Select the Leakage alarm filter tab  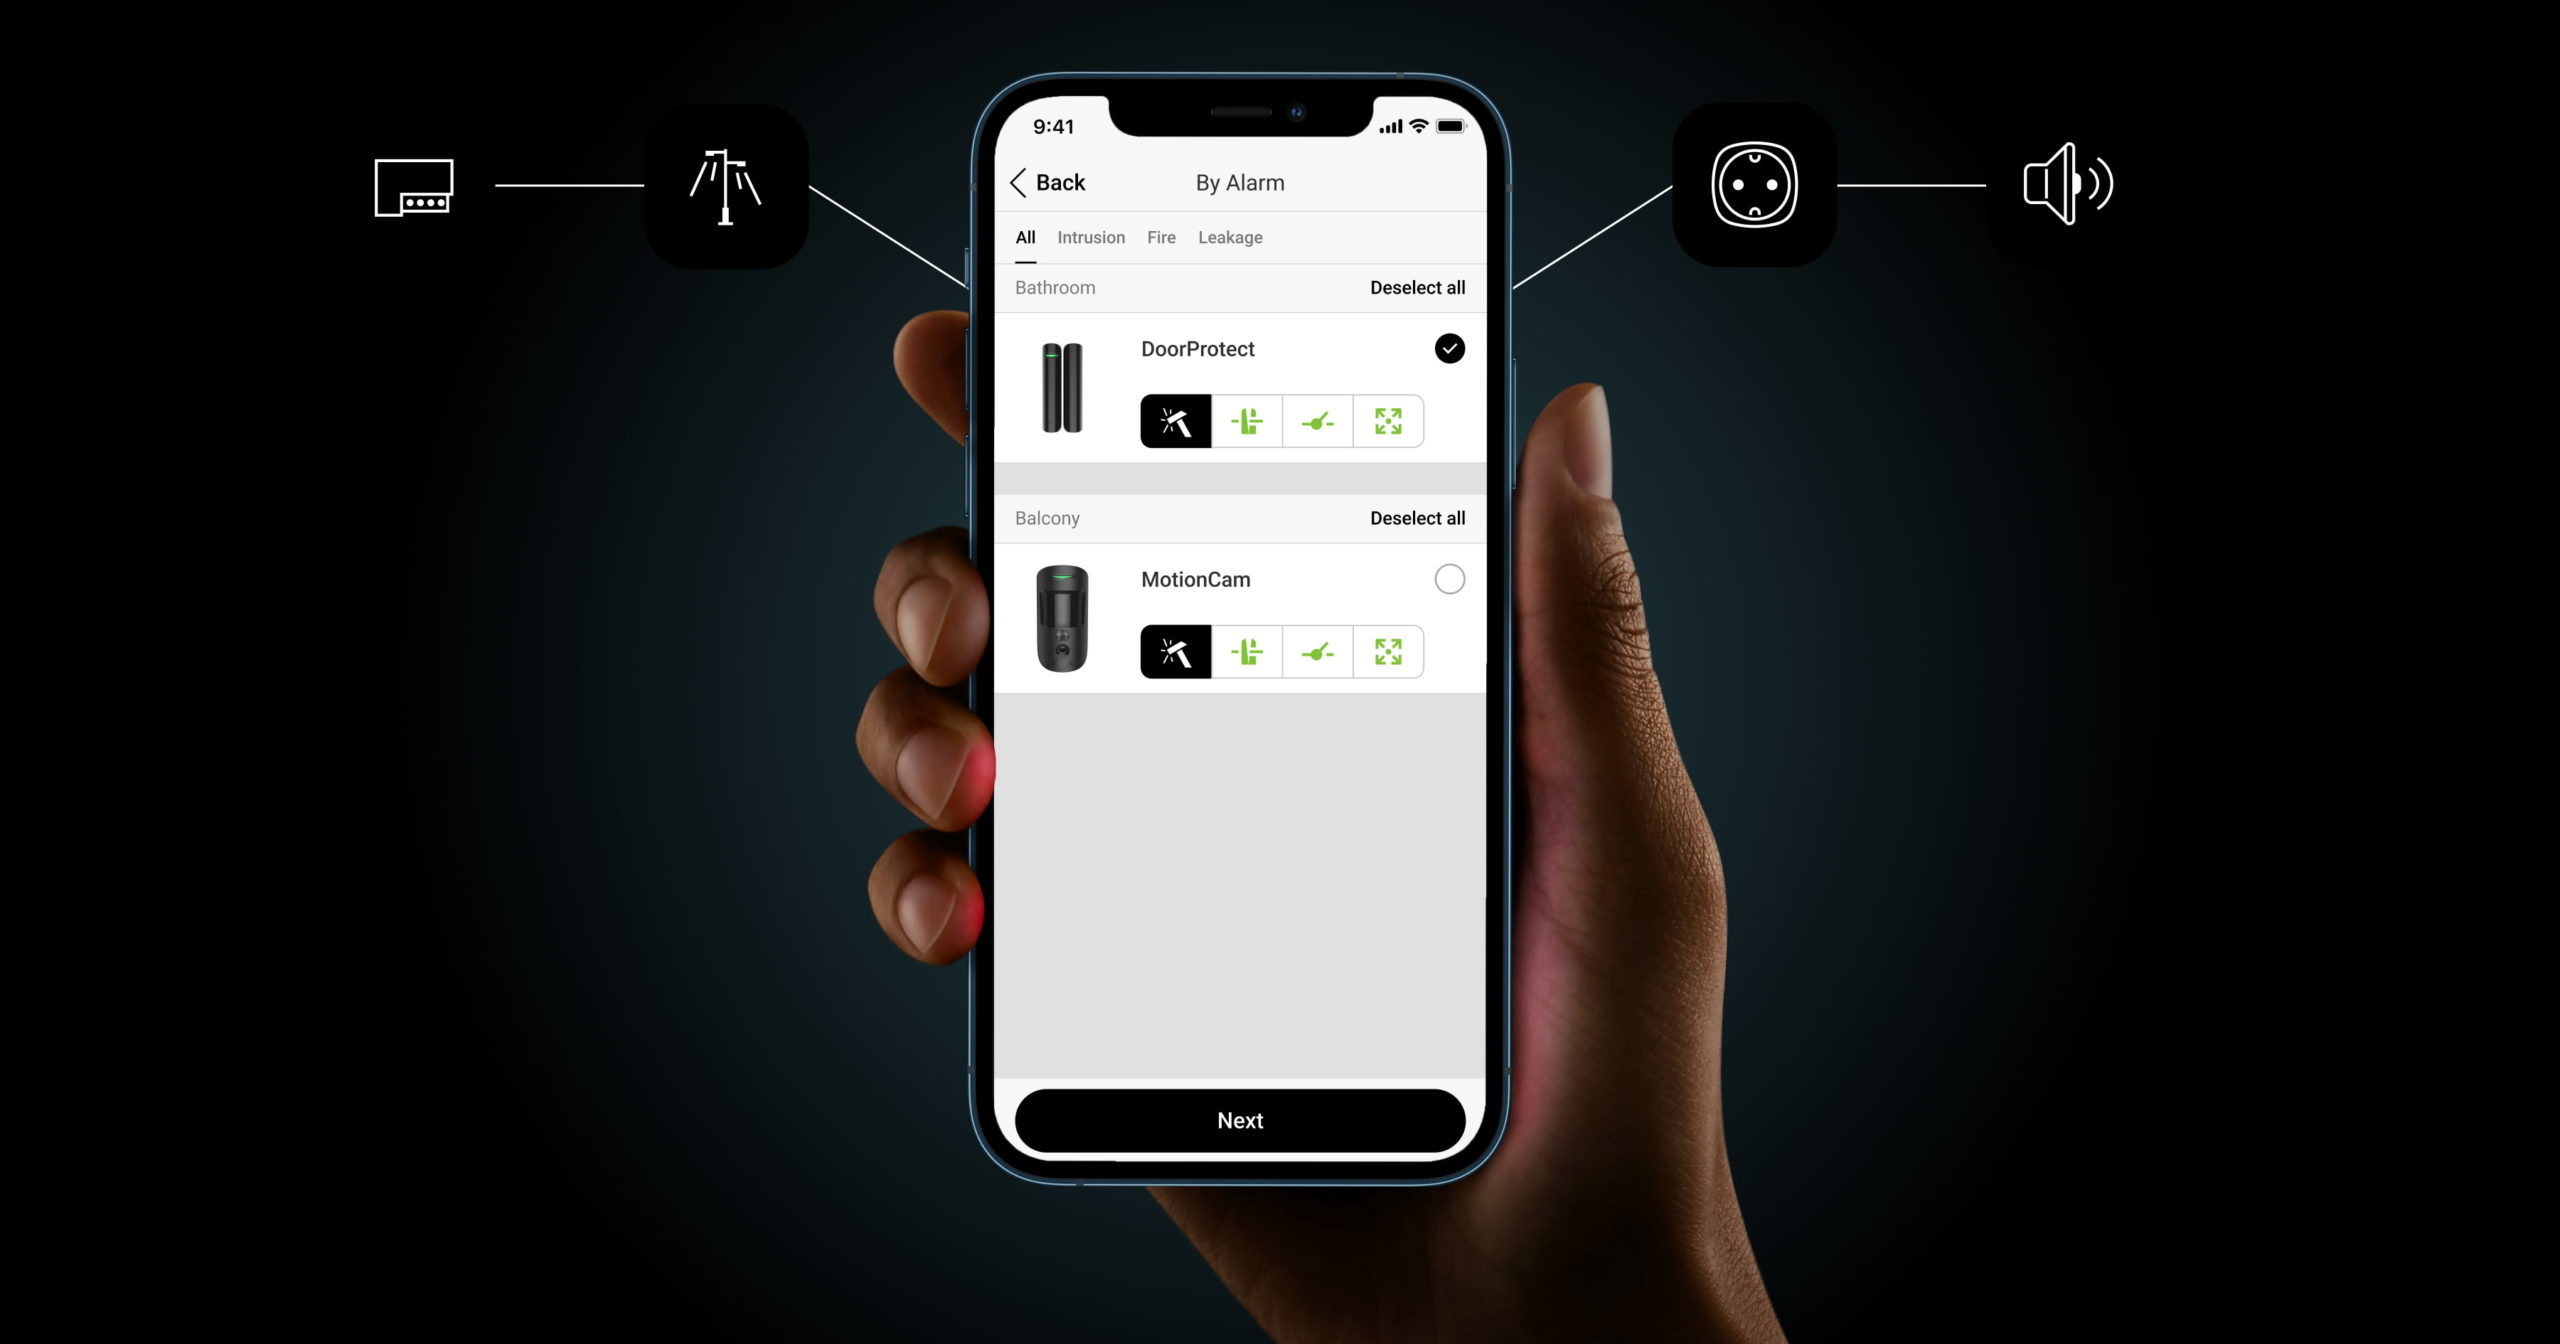(1229, 237)
